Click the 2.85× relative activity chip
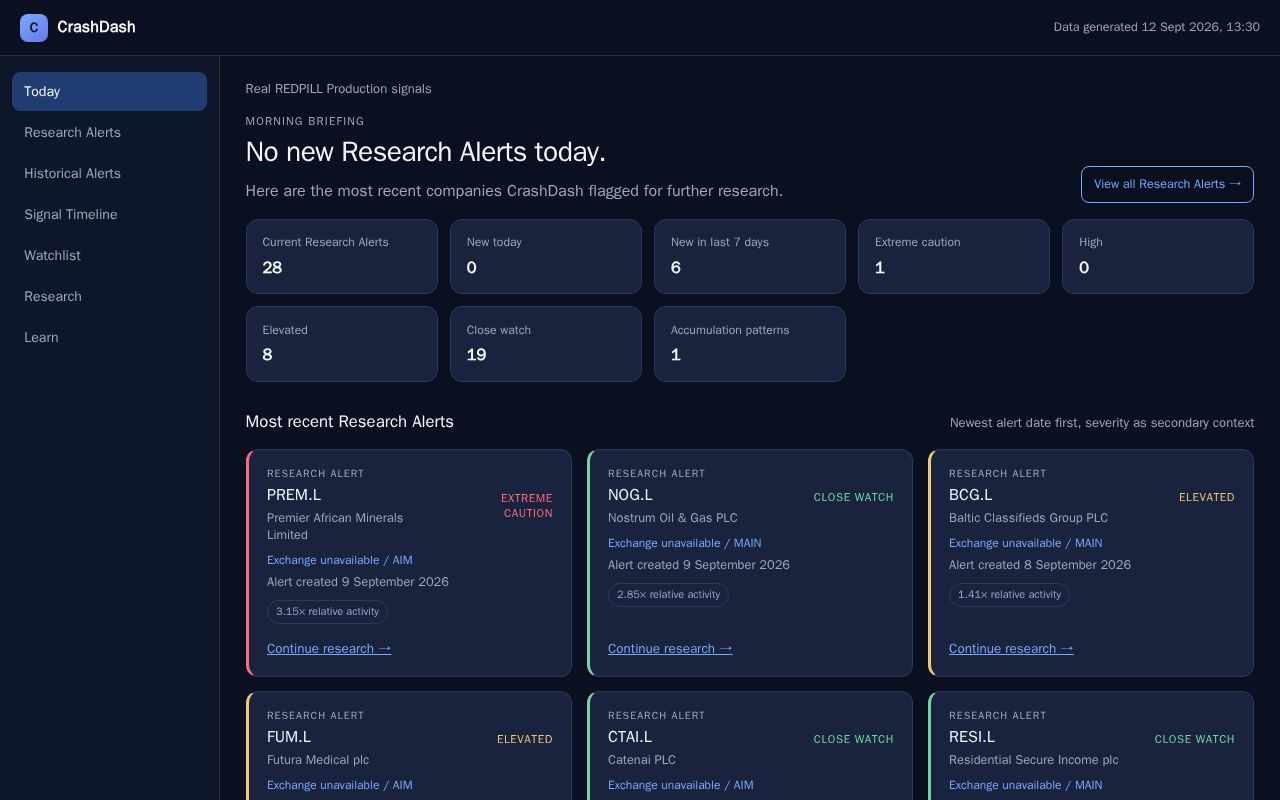 [x=668, y=594]
